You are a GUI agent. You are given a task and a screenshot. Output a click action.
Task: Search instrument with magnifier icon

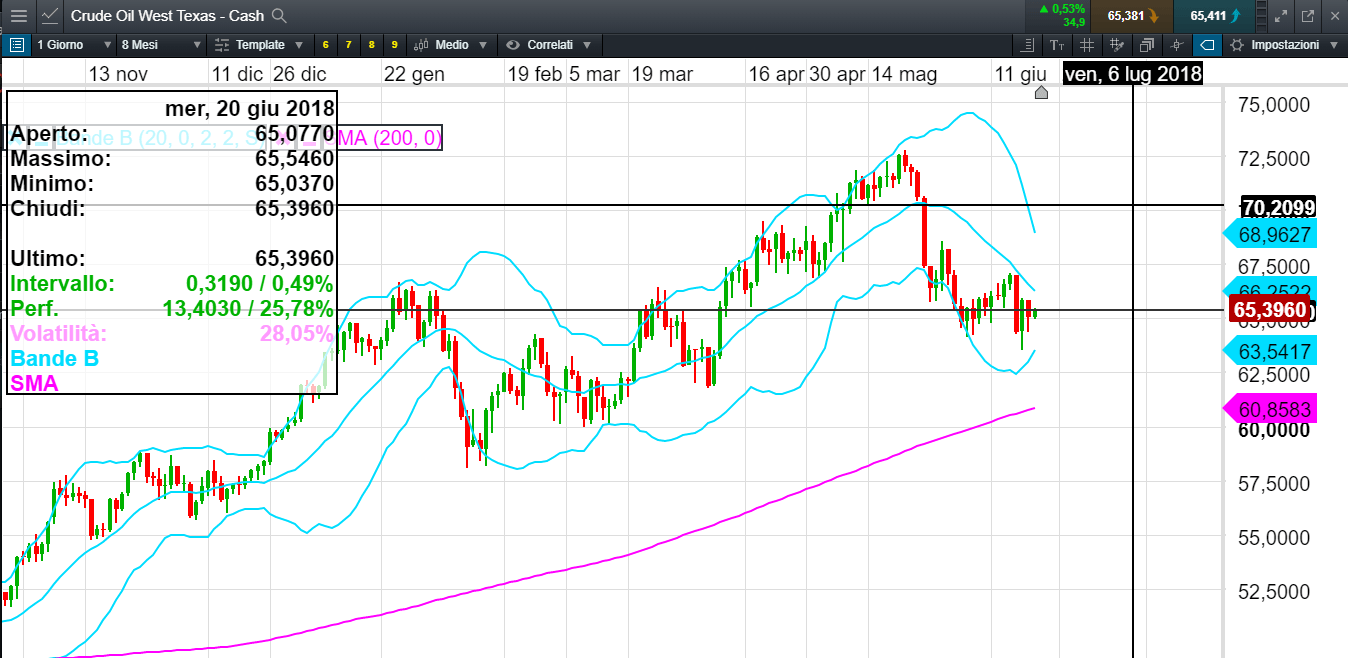tap(280, 15)
